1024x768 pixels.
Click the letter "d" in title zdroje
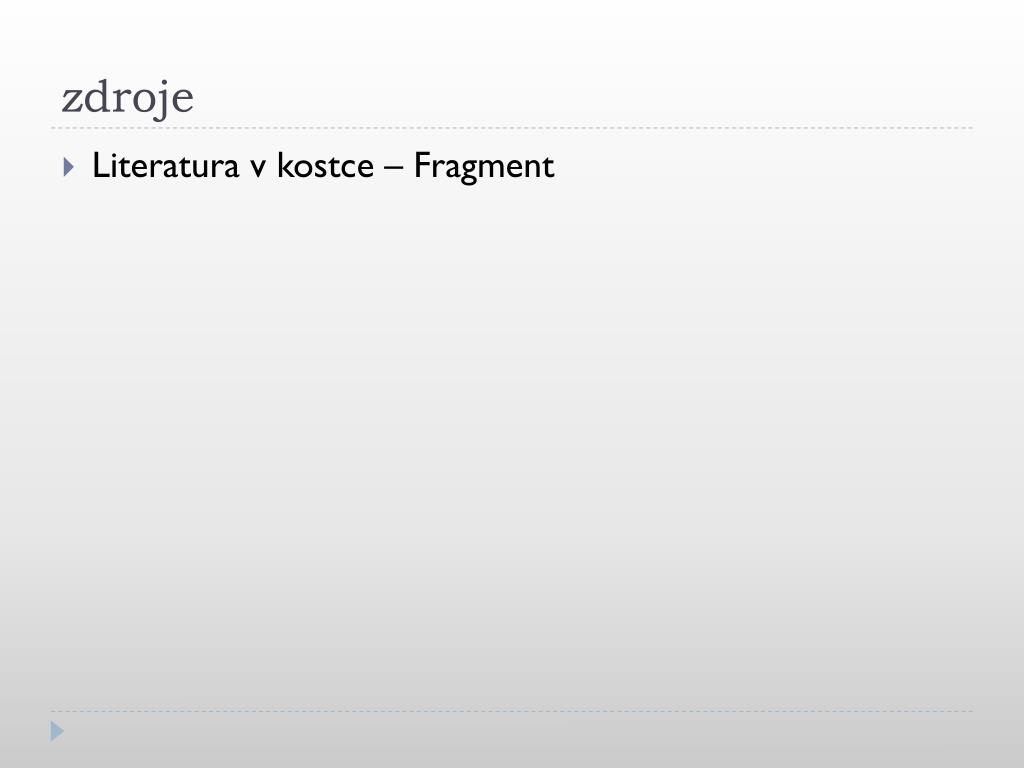pos(95,97)
